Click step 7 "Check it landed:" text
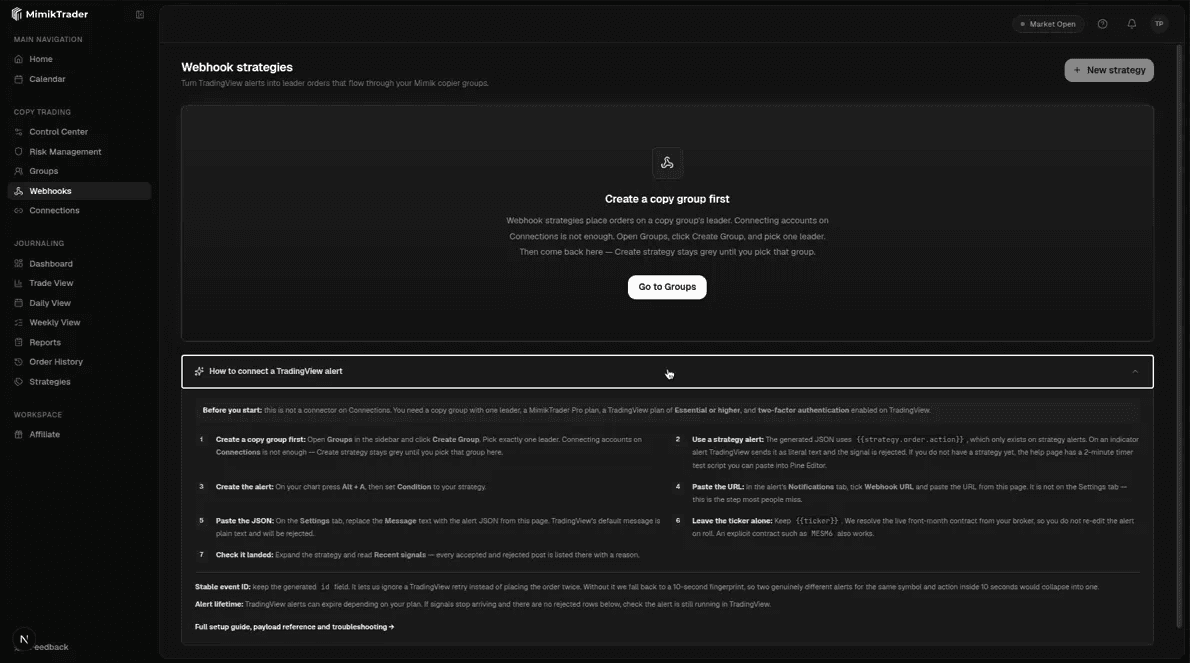This screenshot has width=1190, height=663. (x=427, y=555)
